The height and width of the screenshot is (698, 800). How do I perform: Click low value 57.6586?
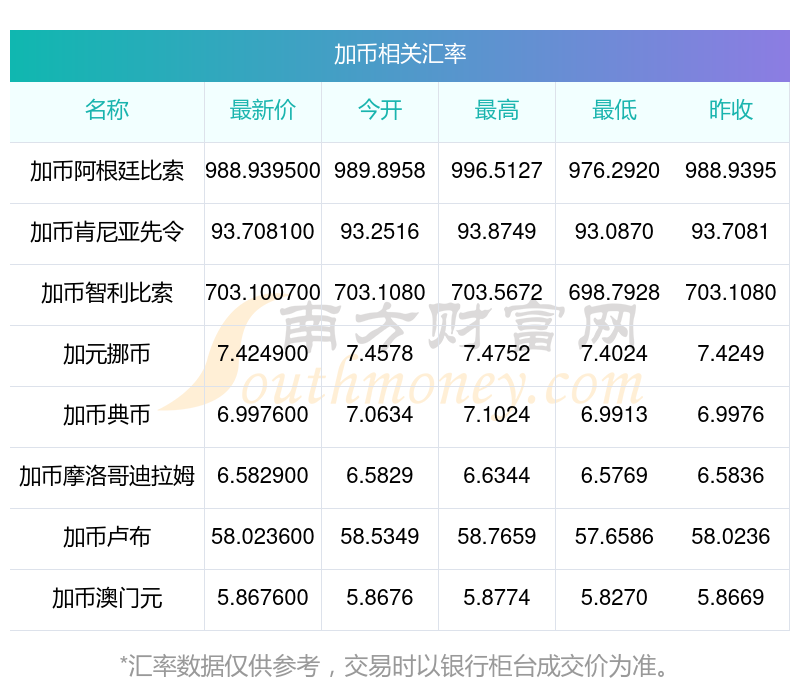point(614,537)
